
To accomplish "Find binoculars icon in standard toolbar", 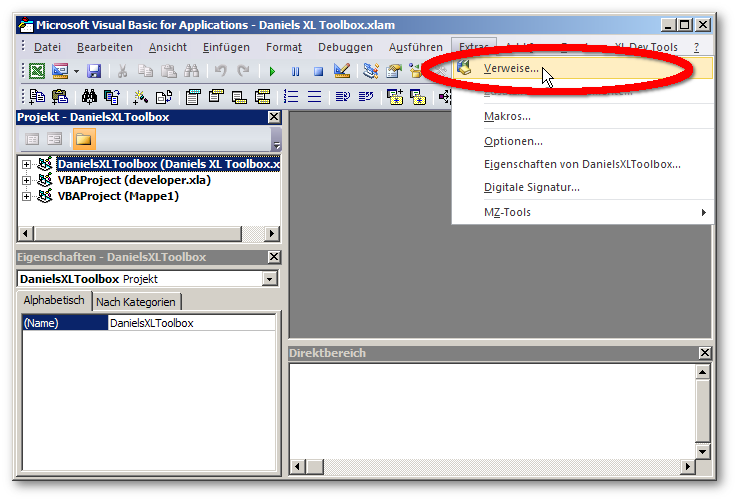I will pyautogui.click(x=191, y=71).
